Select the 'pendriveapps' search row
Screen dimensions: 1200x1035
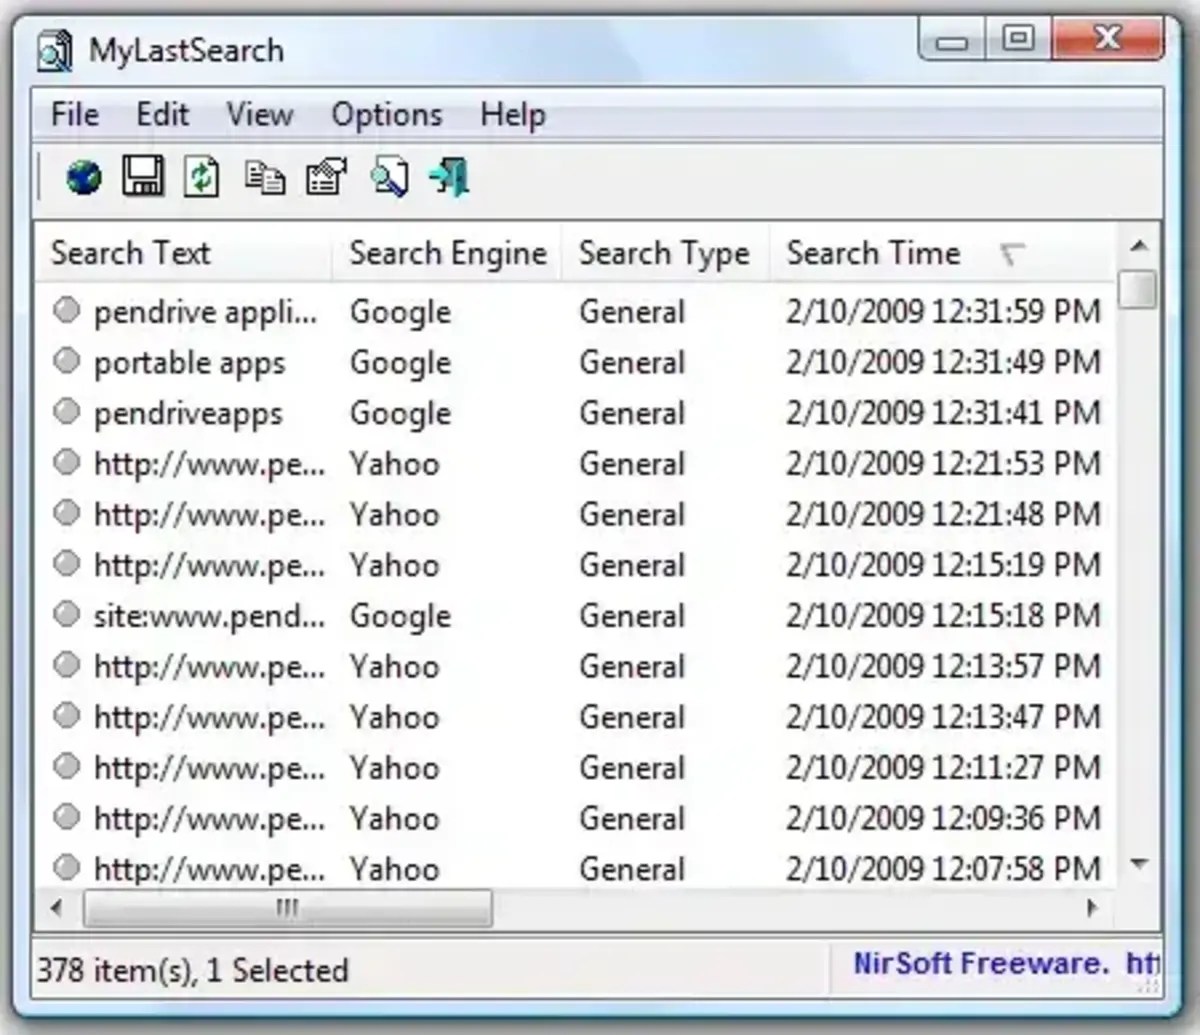pos(576,413)
